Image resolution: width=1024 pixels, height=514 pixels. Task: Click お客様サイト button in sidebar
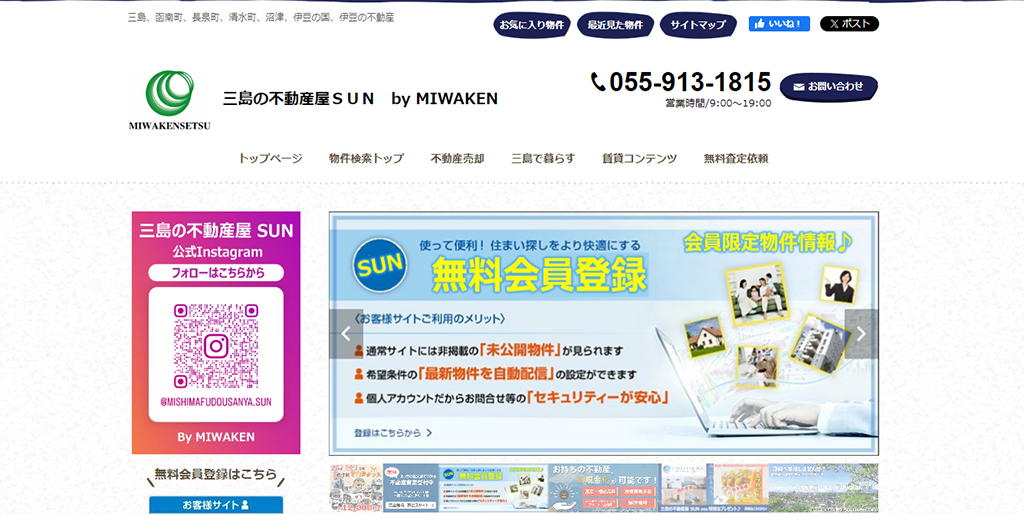tap(216, 505)
